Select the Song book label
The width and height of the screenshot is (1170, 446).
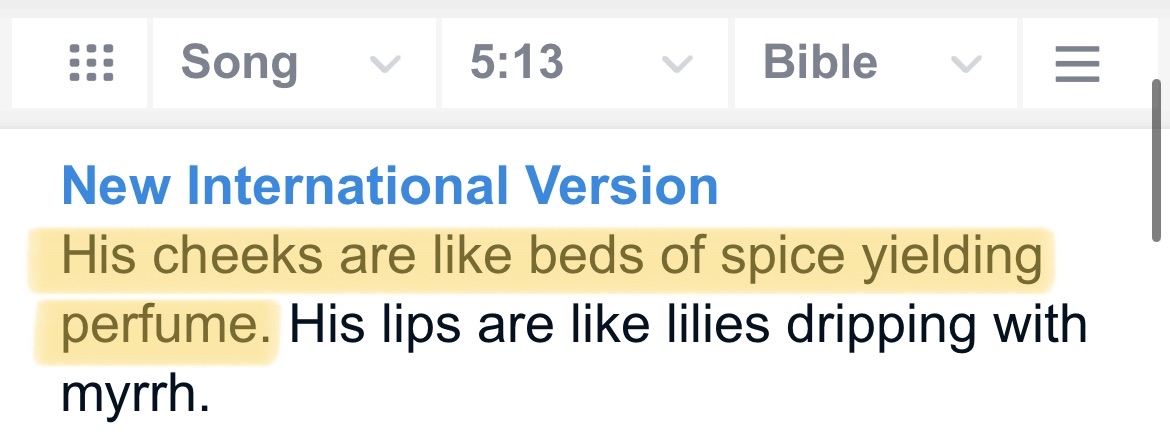point(239,64)
